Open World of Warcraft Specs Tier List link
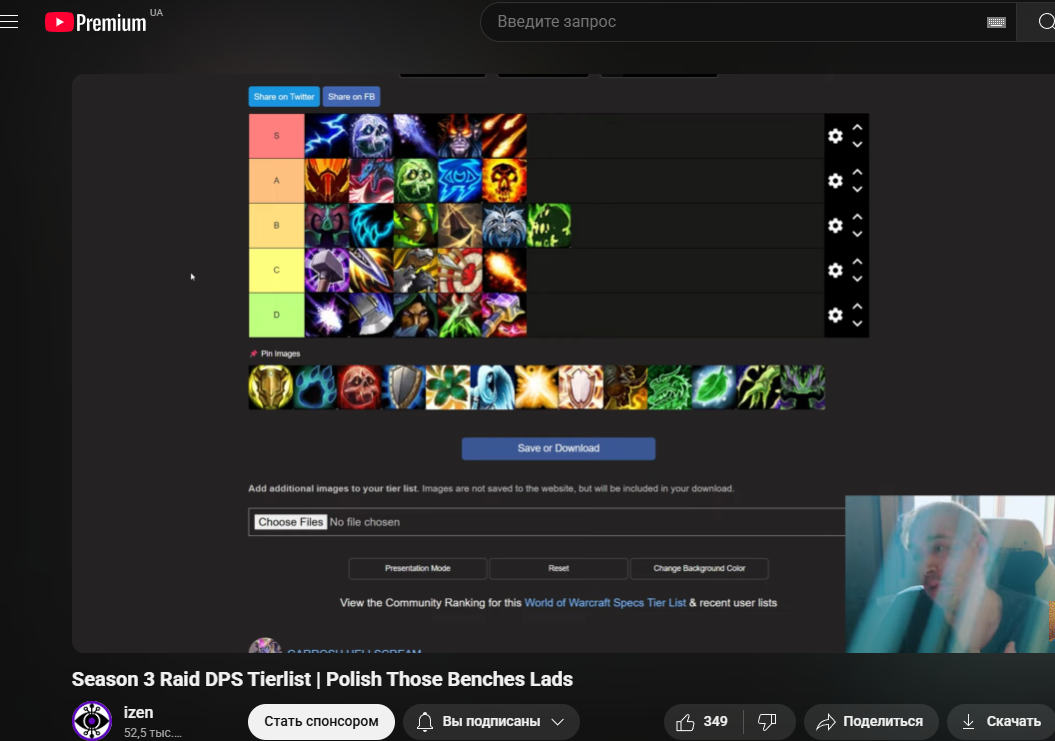The height and width of the screenshot is (741, 1055). coord(605,602)
